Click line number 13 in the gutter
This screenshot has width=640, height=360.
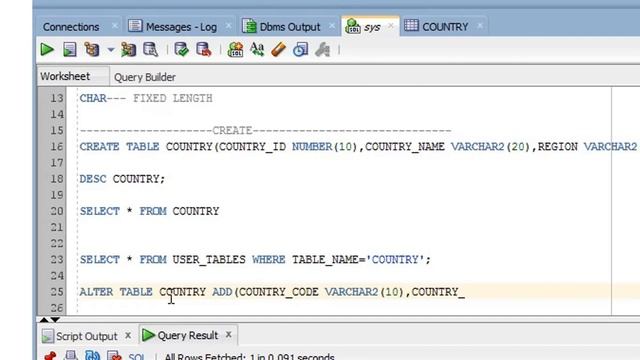pyautogui.click(x=57, y=98)
